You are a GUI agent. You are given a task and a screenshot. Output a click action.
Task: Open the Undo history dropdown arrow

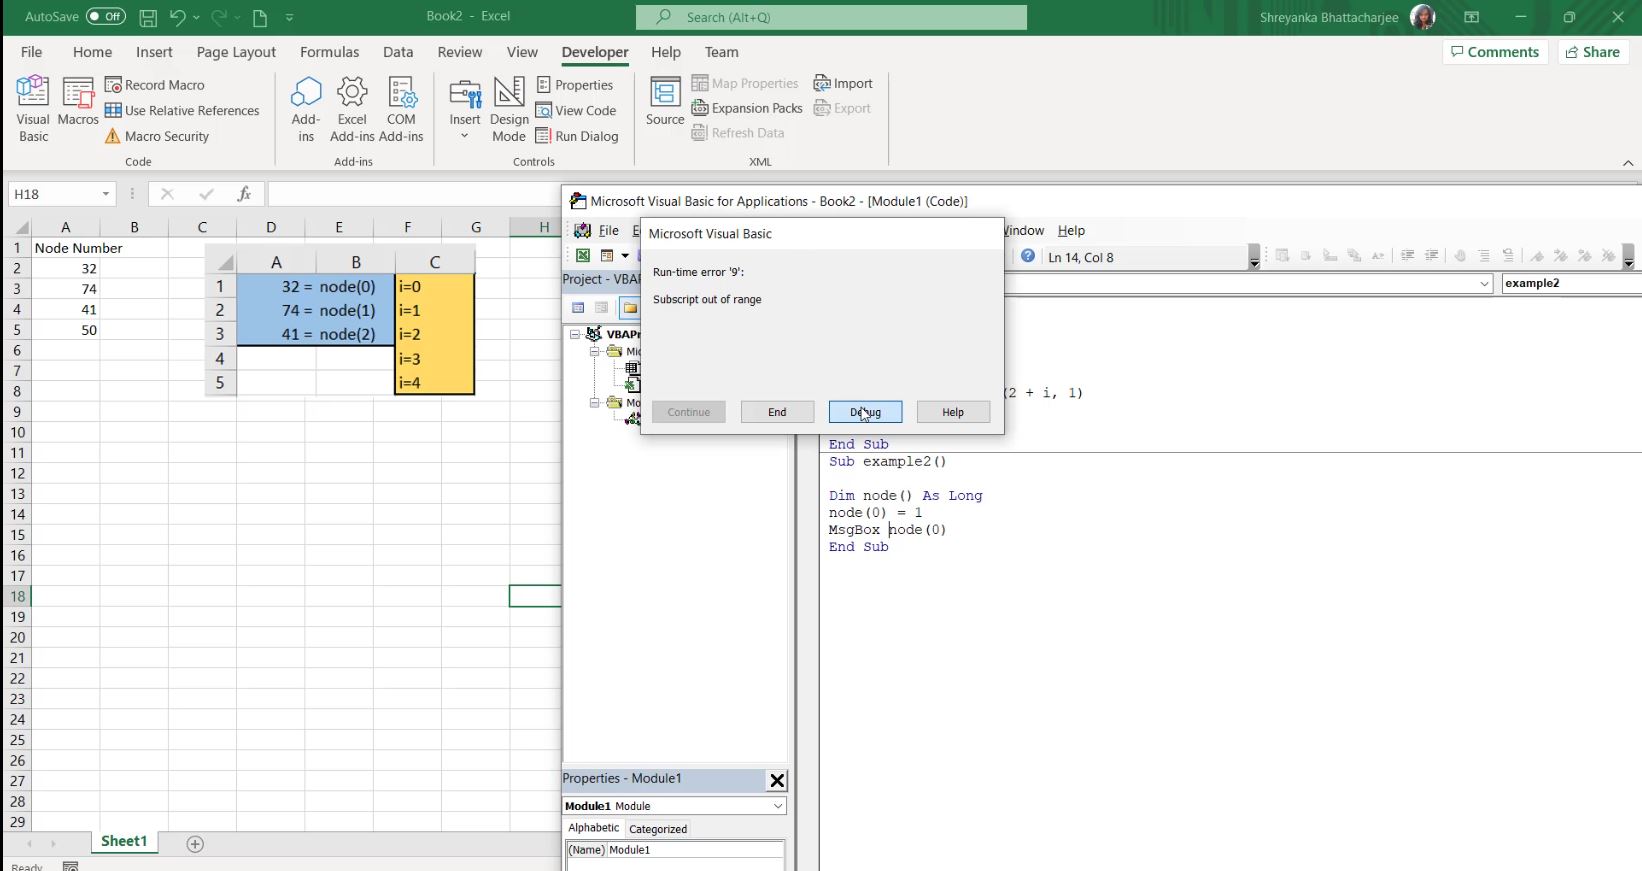point(196,17)
